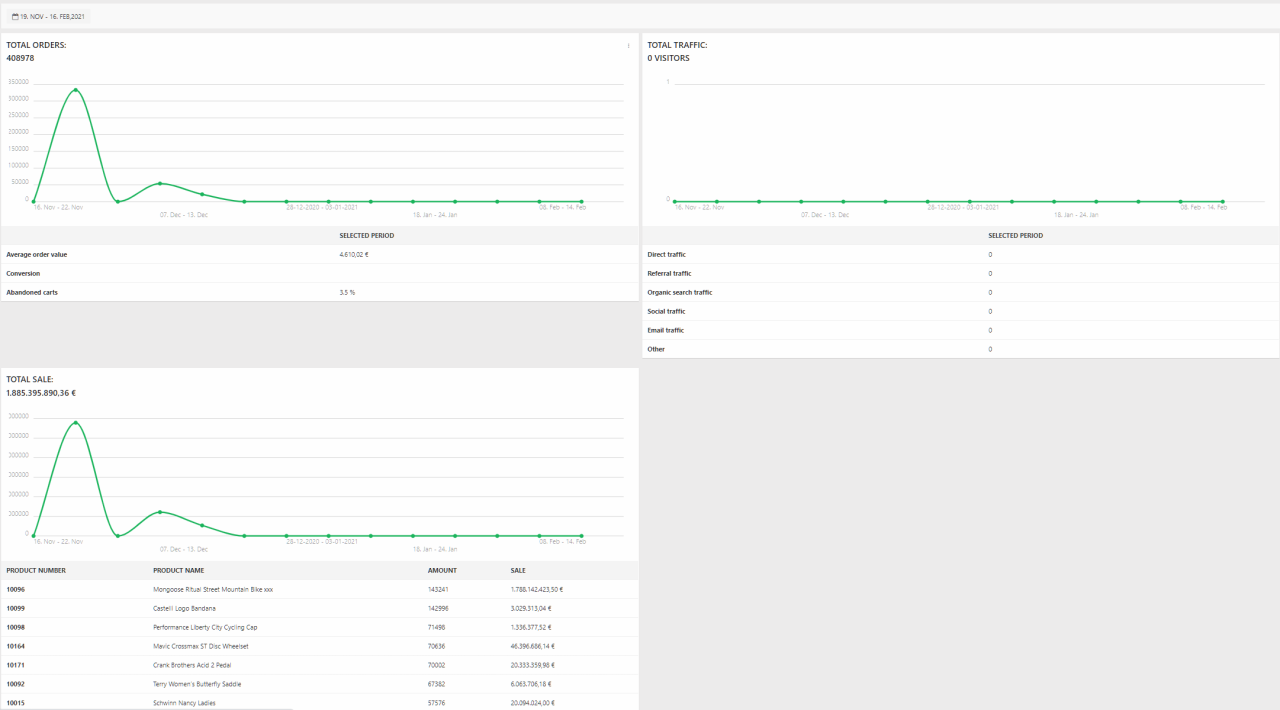1280x710 pixels.
Task: Click the Abandoned carts row label
Action: click(32, 292)
